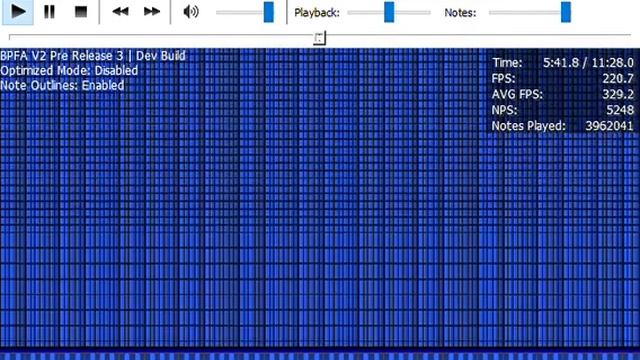Click 'Note Outlines: Enabled' text
This screenshot has height=360, width=640.
[x=62, y=85]
